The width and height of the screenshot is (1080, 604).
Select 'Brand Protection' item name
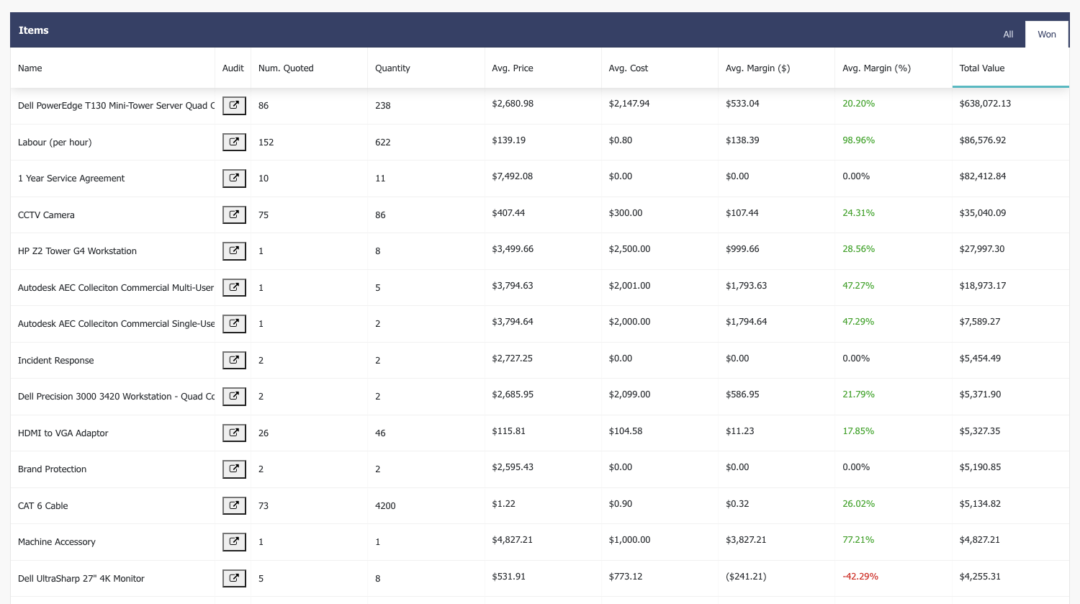[x=52, y=469]
